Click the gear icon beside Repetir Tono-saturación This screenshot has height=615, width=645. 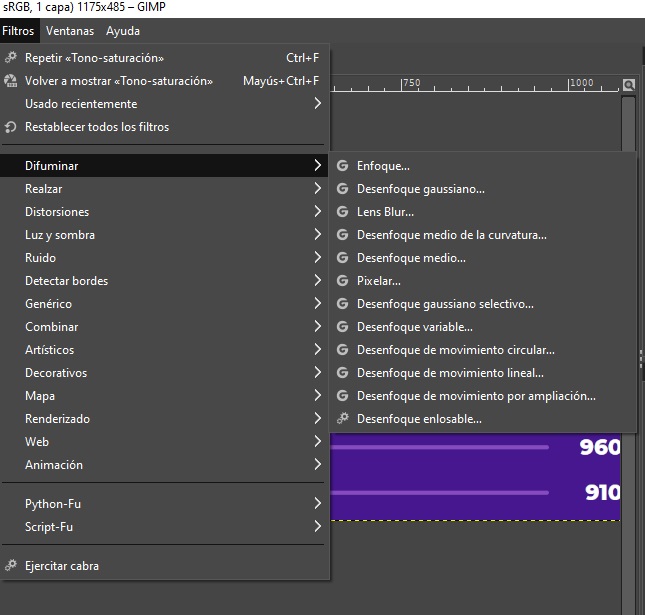(11, 57)
